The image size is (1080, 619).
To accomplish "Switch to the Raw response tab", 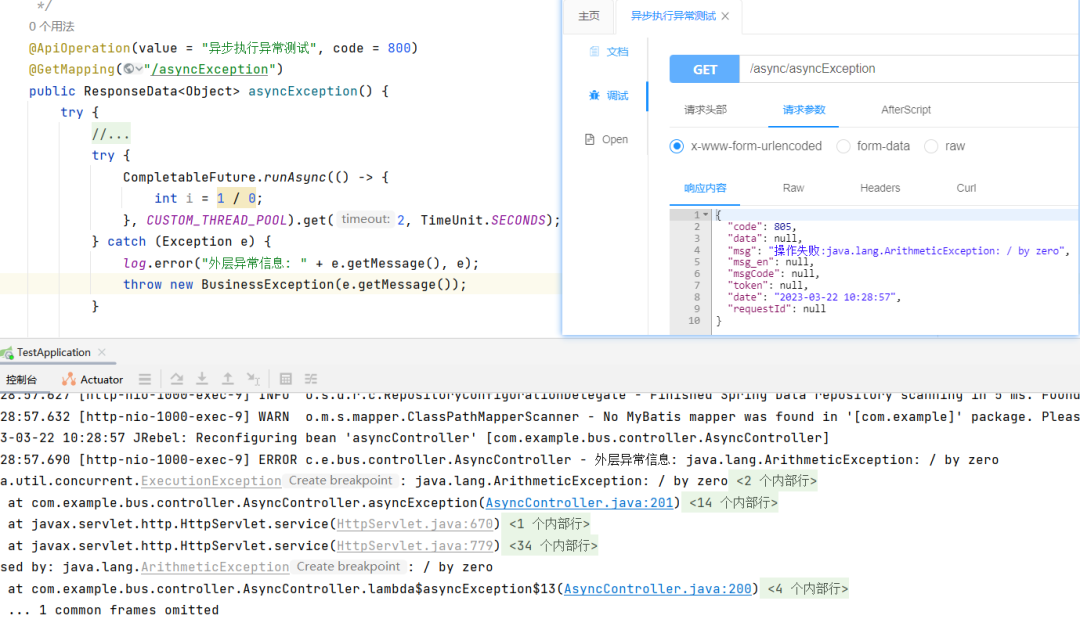I will 793,189.
